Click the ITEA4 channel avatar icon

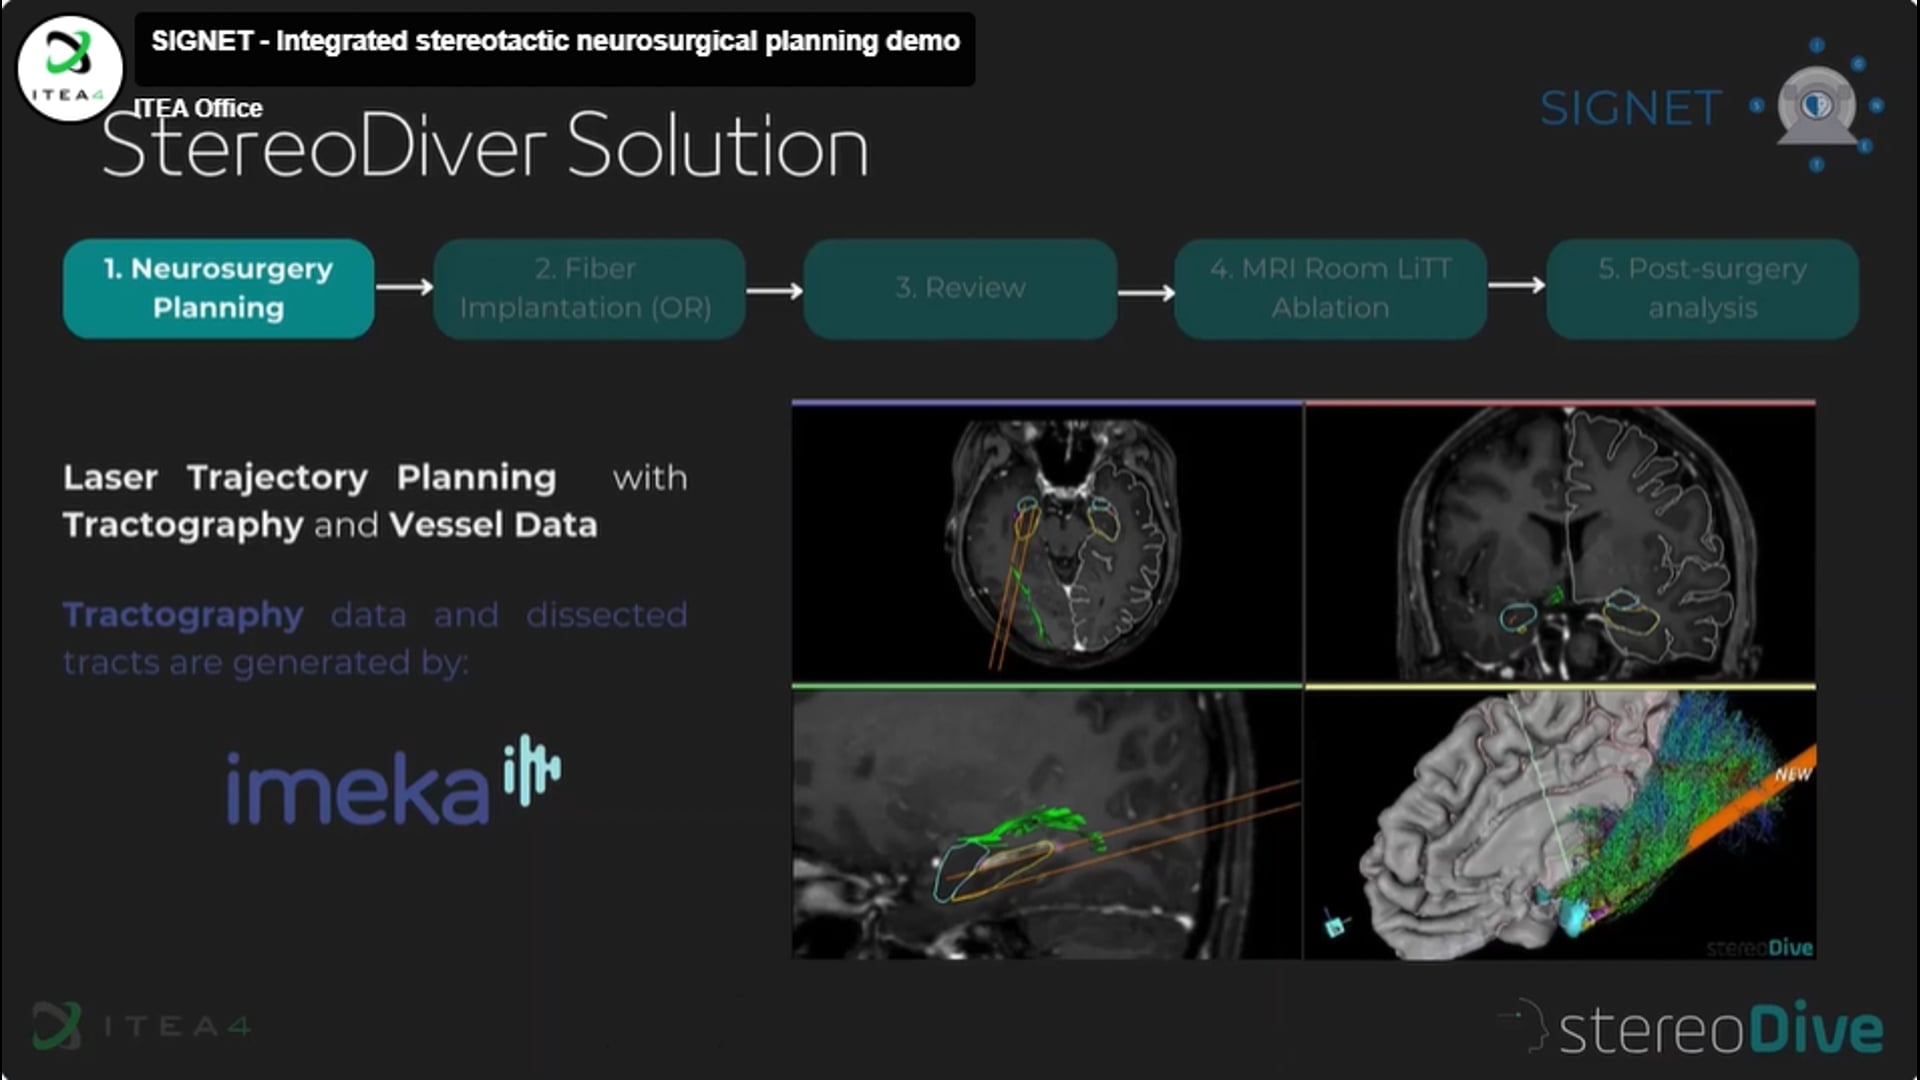tap(70, 68)
